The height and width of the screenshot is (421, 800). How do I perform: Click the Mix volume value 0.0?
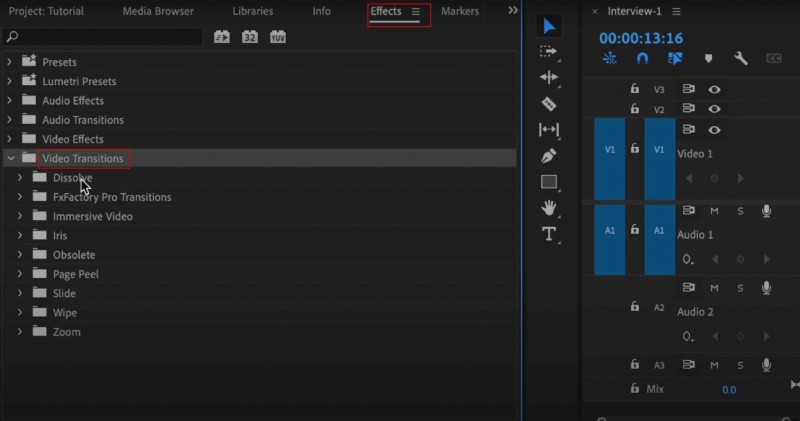coord(729,390)
